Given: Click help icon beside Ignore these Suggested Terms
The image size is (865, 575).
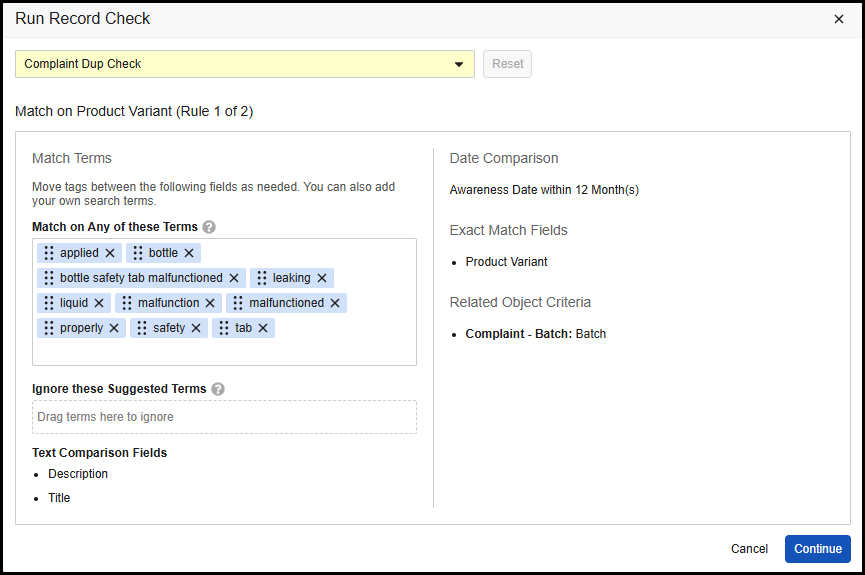Looking at the screenshot, I should coord(218,389).
